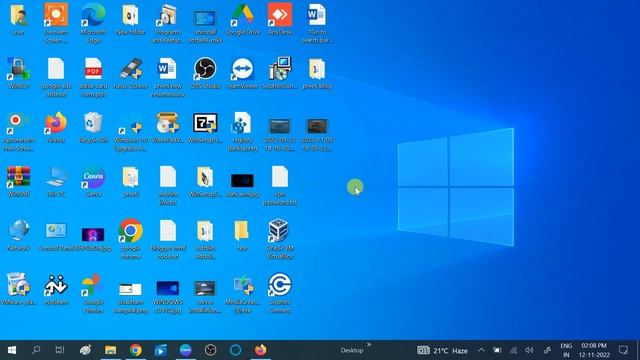Select the Recycle Bin icon

pyautogui.click(x=93, y=127)
